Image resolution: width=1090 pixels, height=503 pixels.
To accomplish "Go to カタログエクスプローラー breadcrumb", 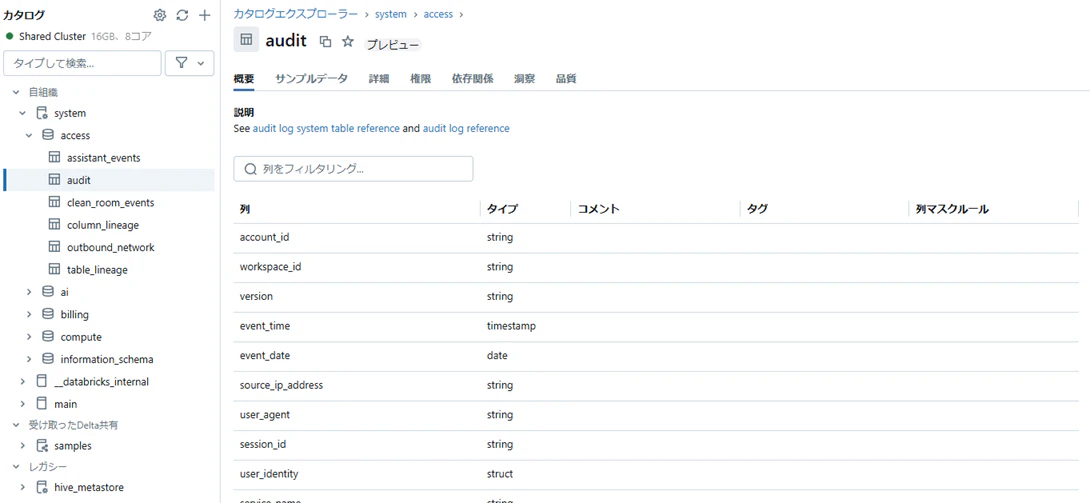I will click(x=296, y=14).
